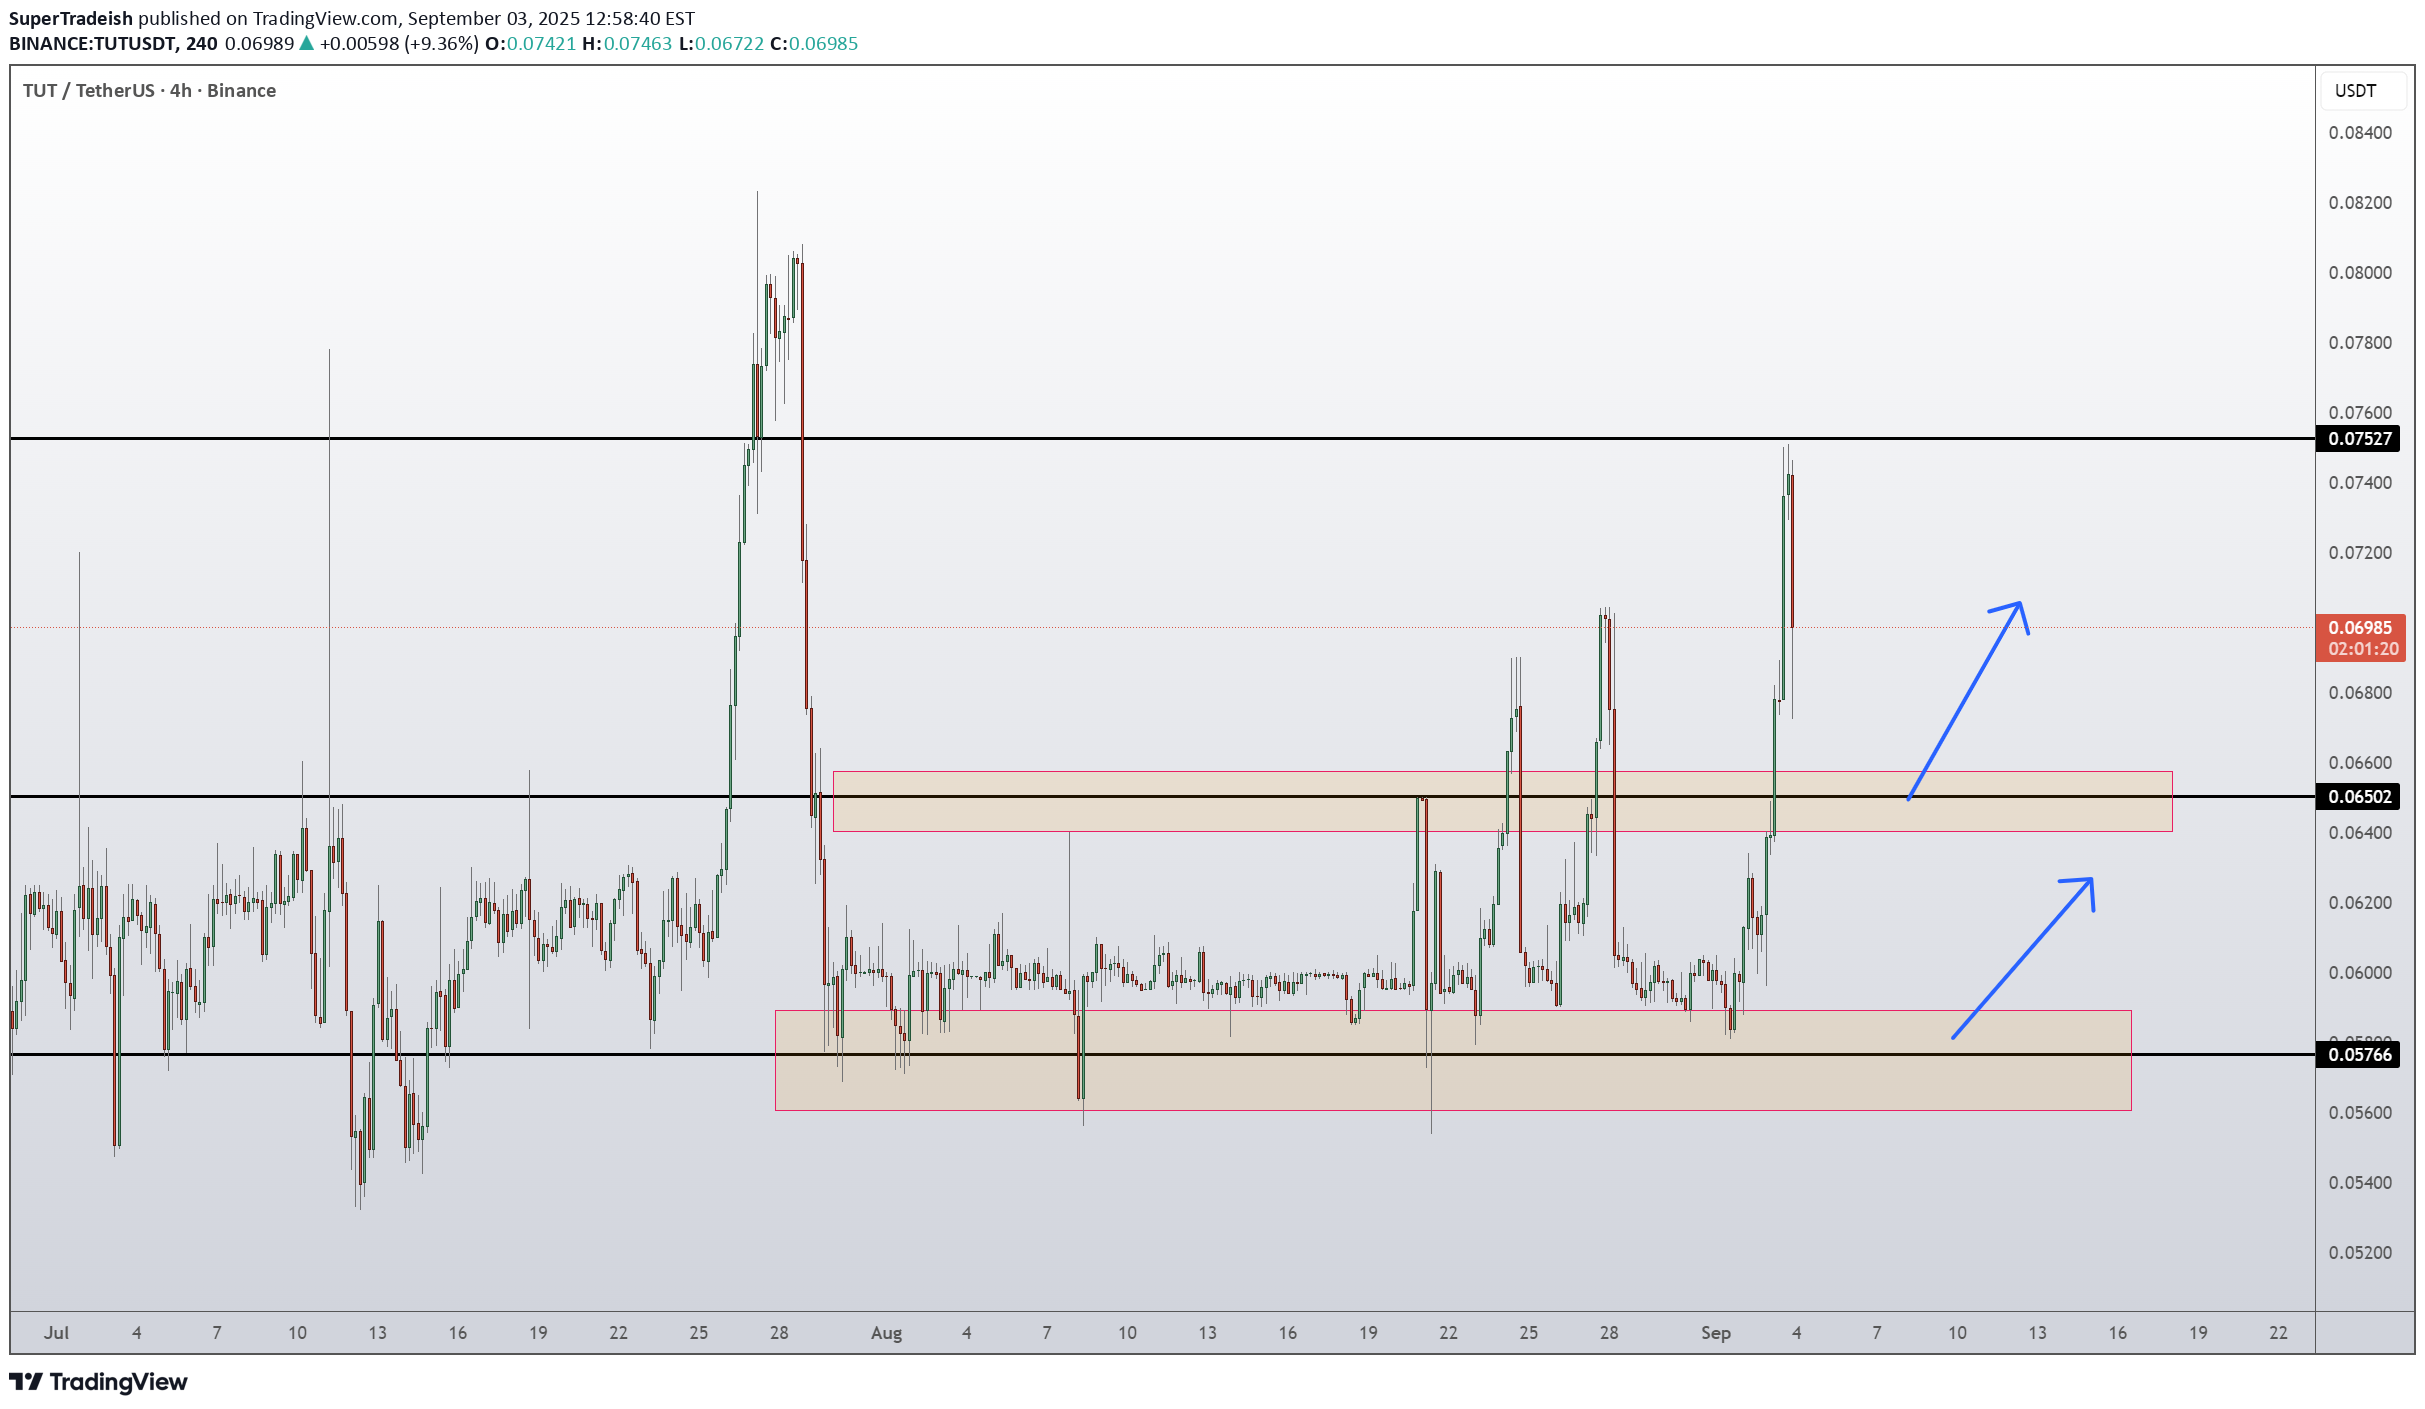The width and height of the screenshot is (2425, 1409).
Task: Click the BINANCE:TUTUSDT symbol text
Action: click(94, 43)
